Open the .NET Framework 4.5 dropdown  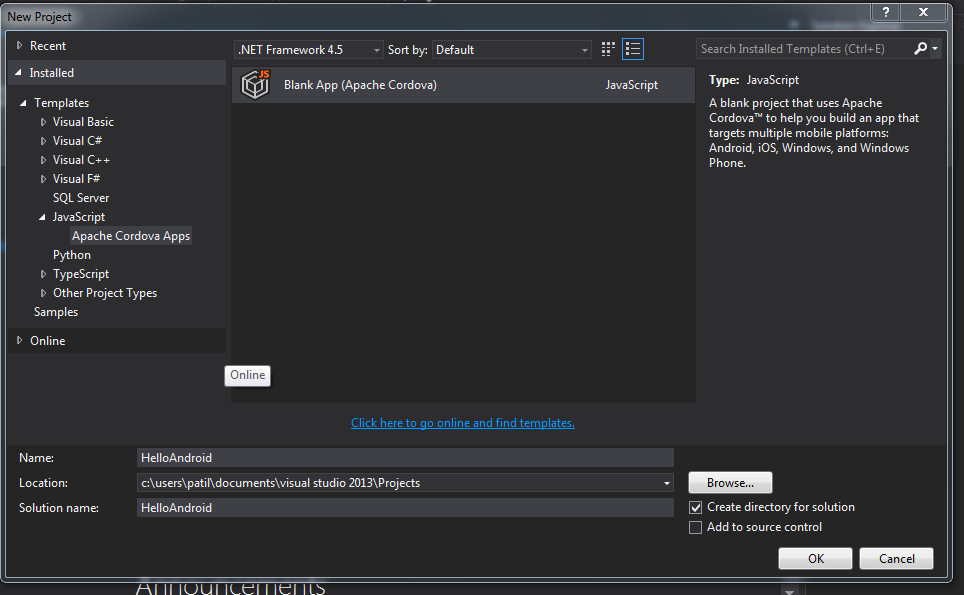[309, 50]
